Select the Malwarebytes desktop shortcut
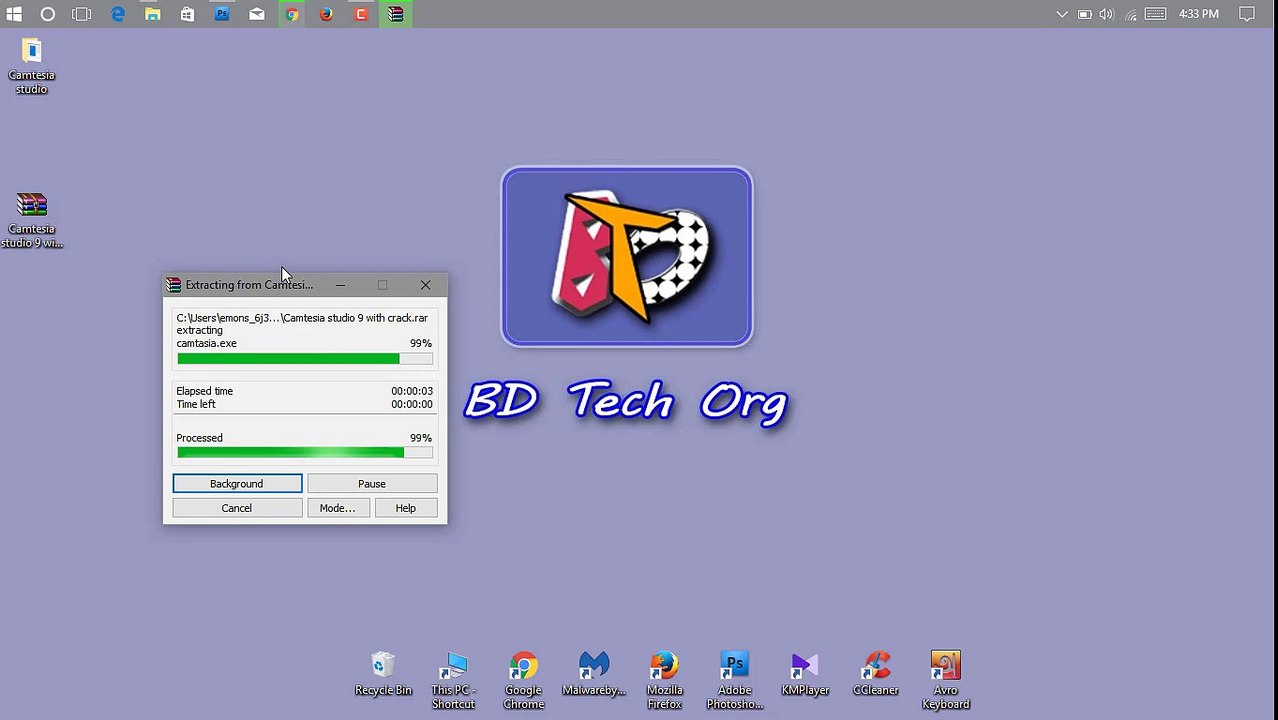 click(594, 675)
